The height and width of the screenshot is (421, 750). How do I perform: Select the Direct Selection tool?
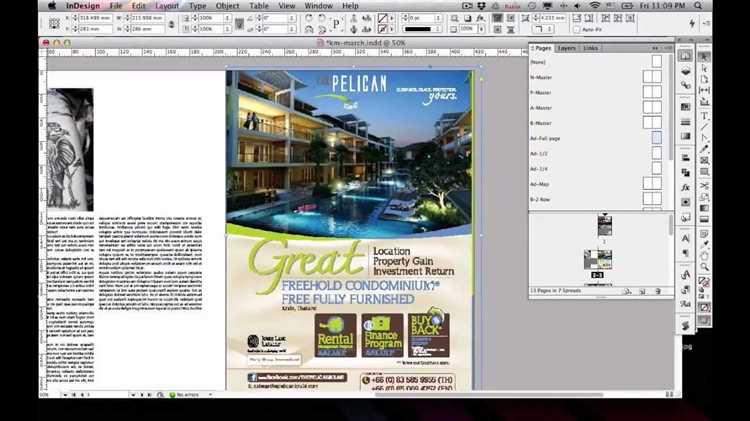[704, 68]
